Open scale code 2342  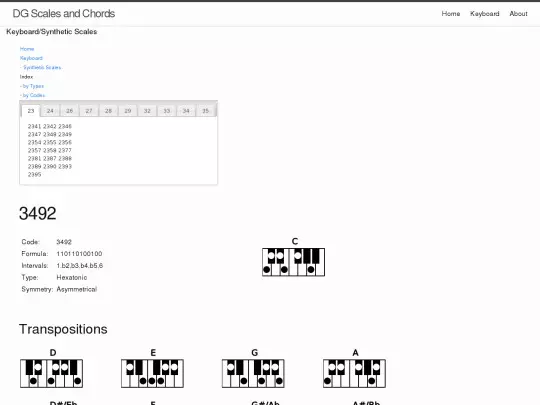pyautogui.click(x=50, y=126)
